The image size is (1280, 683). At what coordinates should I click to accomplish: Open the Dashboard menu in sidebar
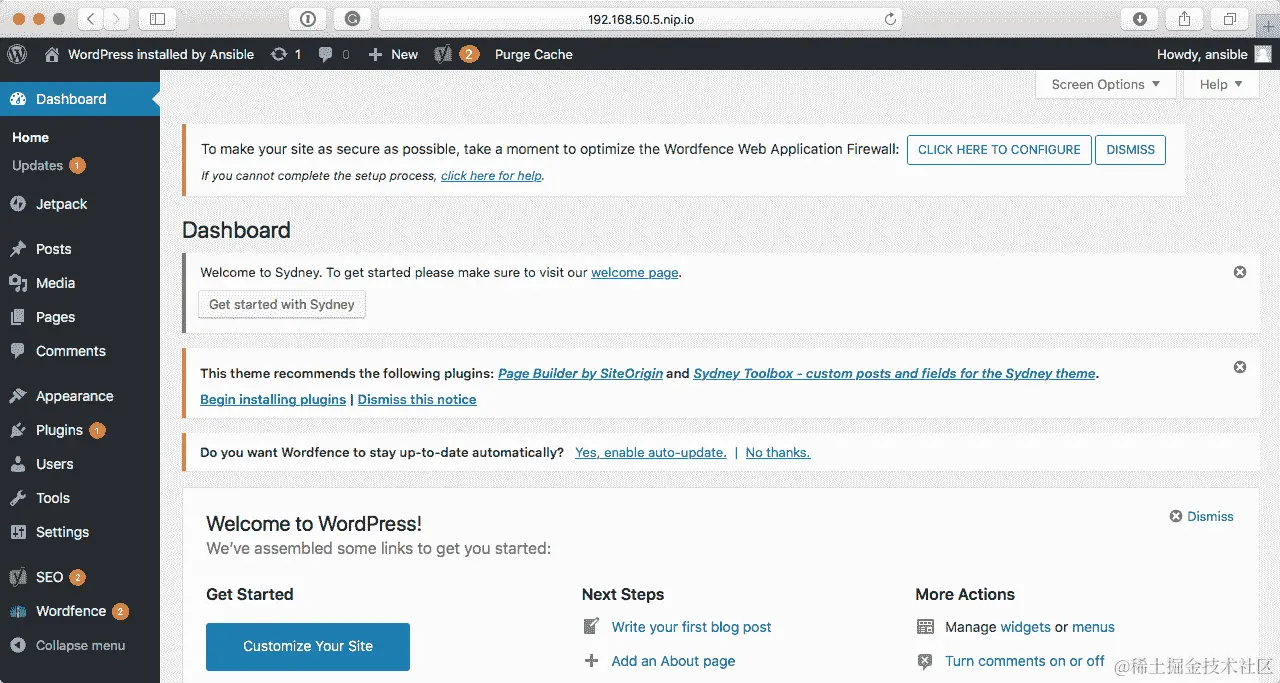(x=80, y=99)
